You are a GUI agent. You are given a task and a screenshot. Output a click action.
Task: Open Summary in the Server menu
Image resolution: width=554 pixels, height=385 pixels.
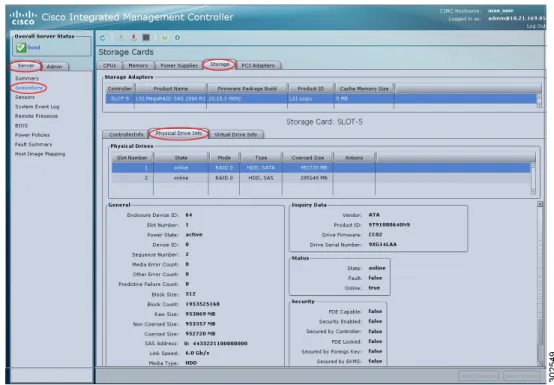(27, 78)
